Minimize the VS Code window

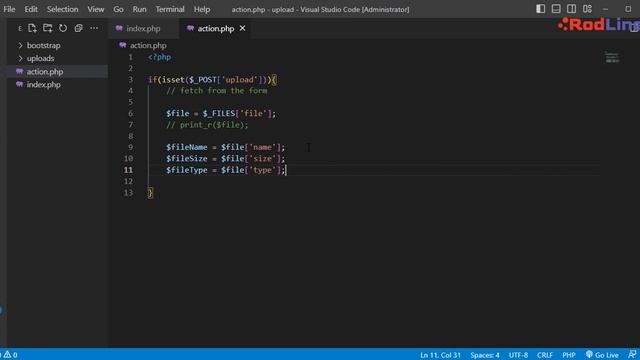pos(605,9)
